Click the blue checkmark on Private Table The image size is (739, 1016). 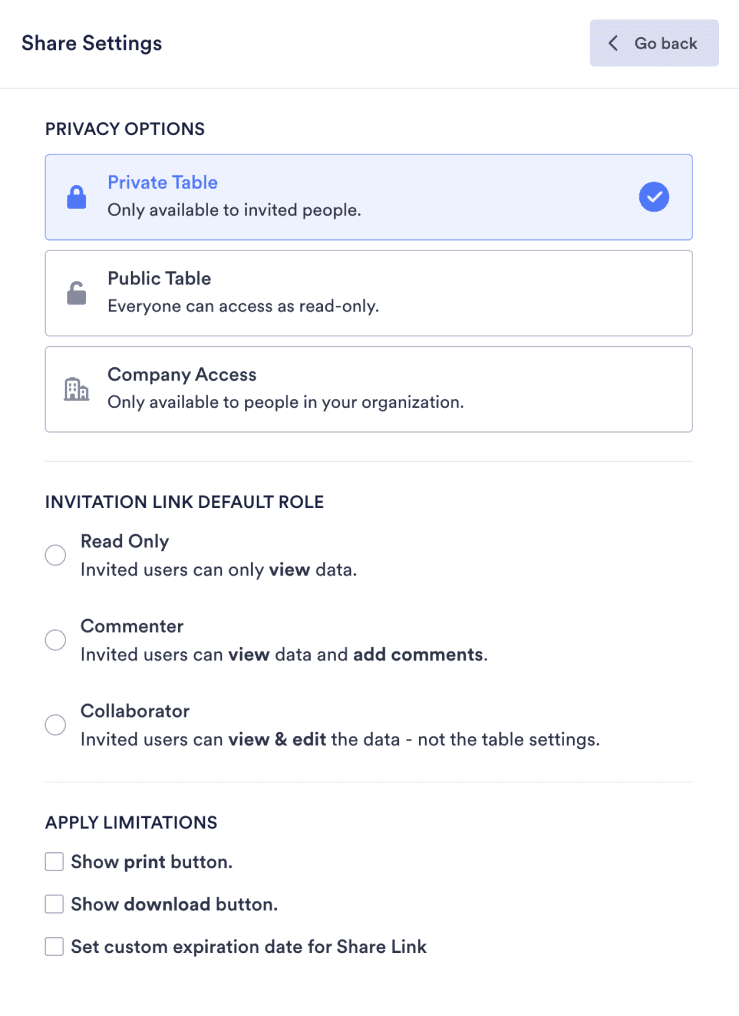click(x=654, y=197)
